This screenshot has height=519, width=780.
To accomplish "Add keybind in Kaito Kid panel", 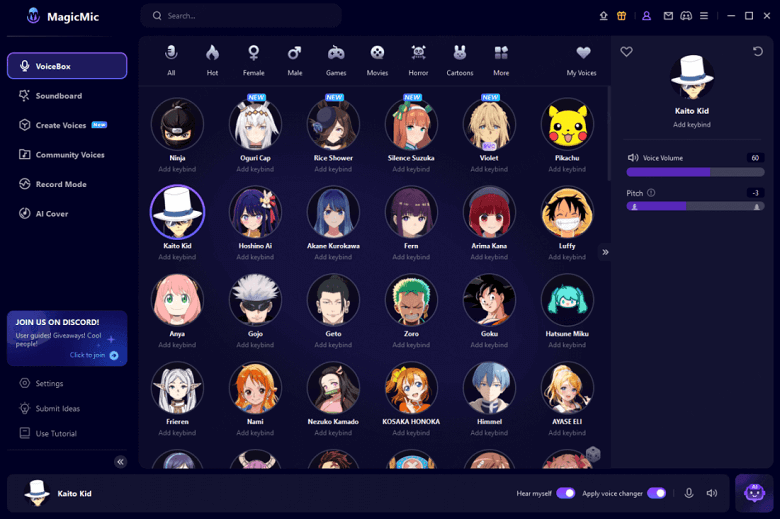I will [692, 124].
